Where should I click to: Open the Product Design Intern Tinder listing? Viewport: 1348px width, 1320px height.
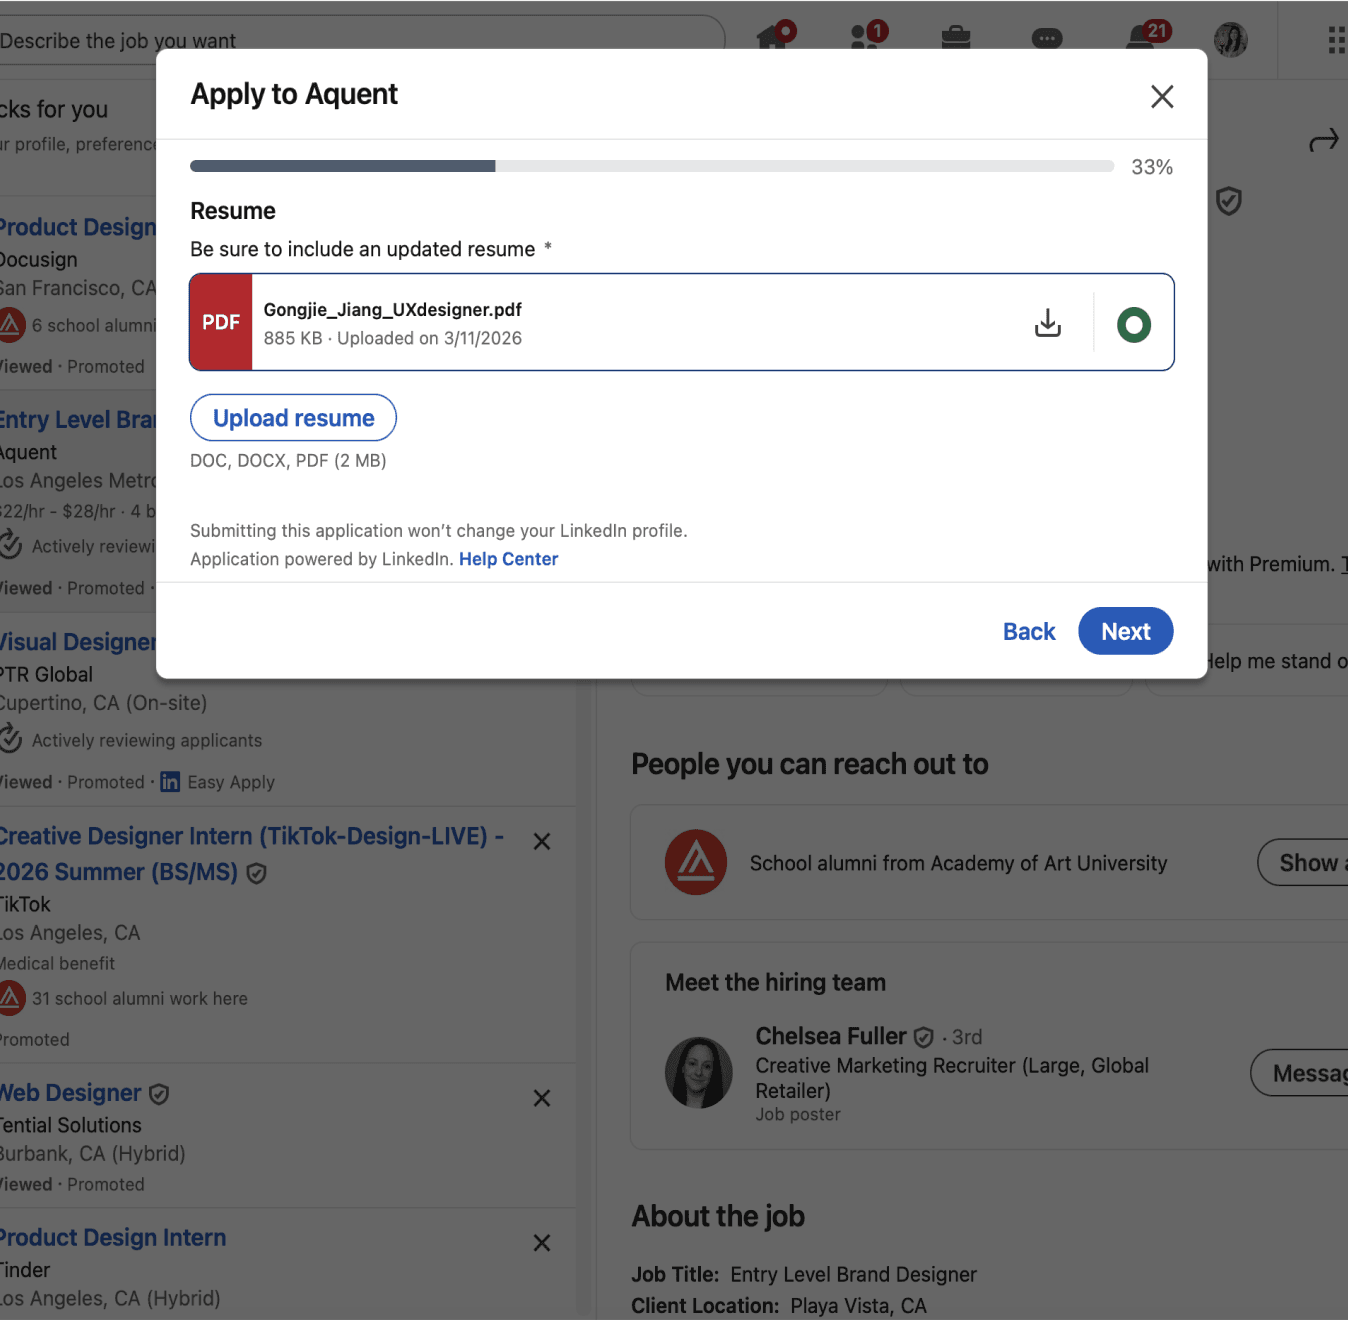pos(113,1238)
